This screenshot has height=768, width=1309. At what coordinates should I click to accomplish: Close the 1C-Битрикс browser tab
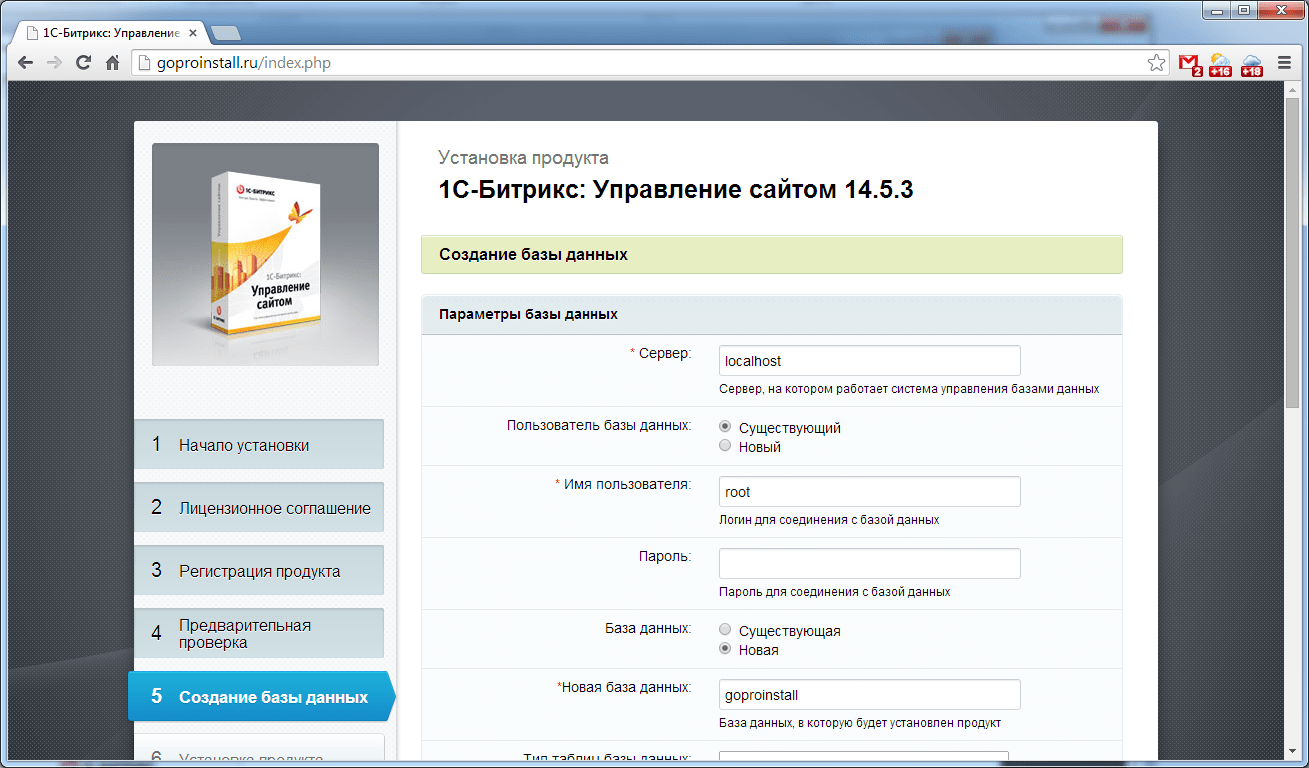(193, 33)
